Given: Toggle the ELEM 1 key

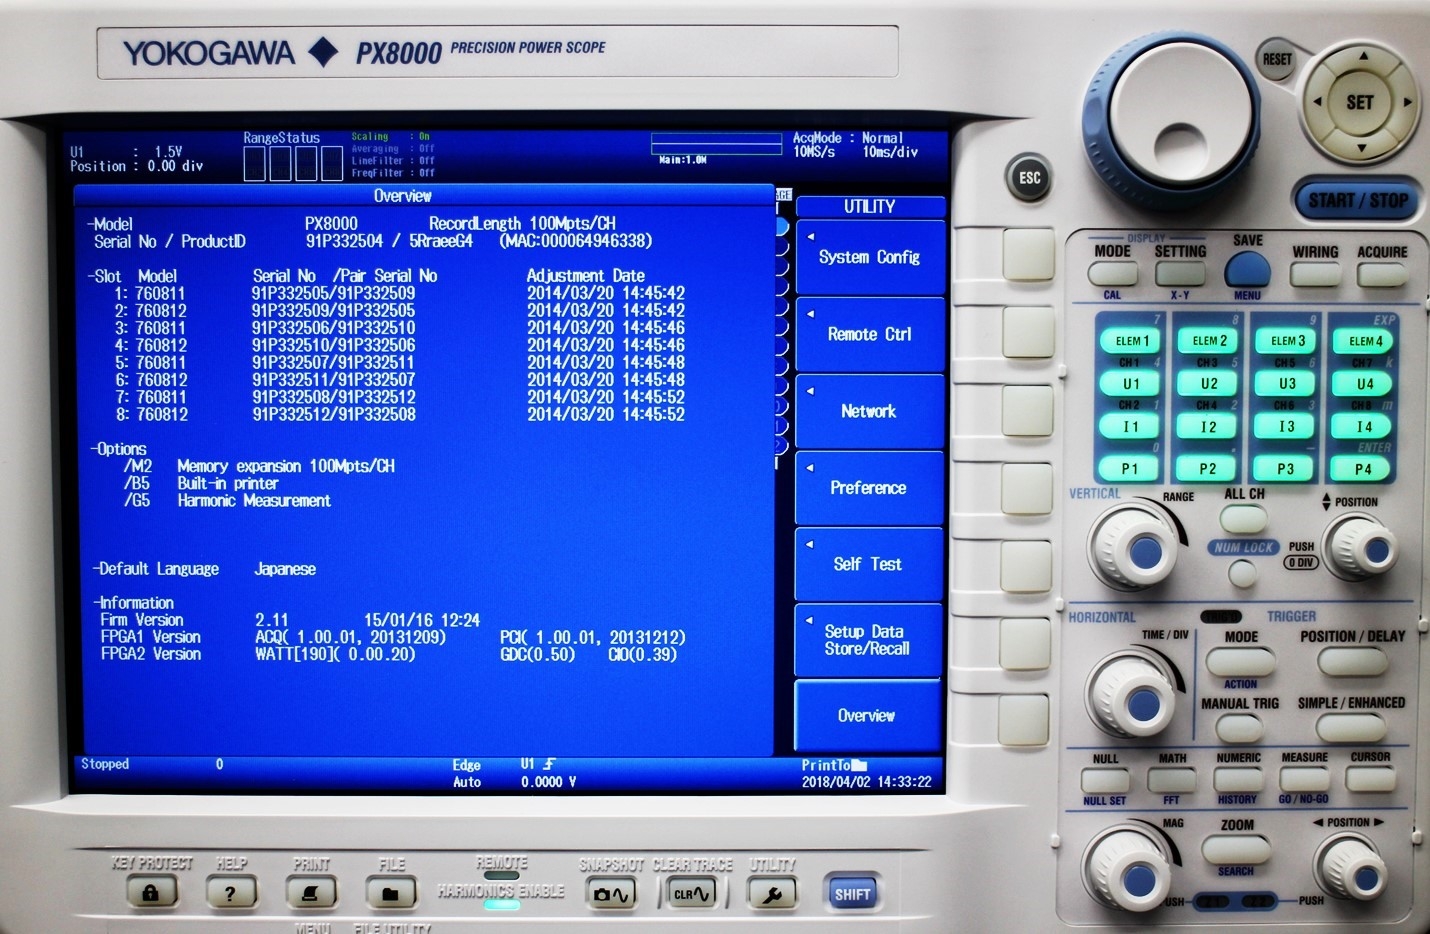Looking at the screenshot, I should click(1131, 341).
